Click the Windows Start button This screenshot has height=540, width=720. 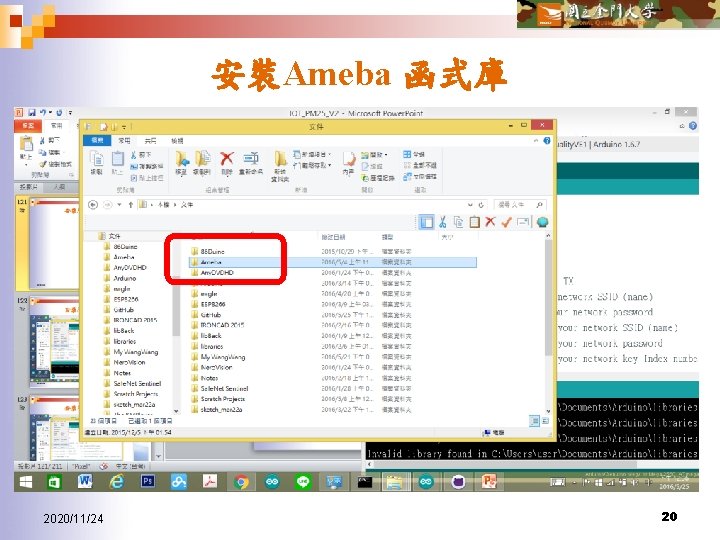pos(26,482)
